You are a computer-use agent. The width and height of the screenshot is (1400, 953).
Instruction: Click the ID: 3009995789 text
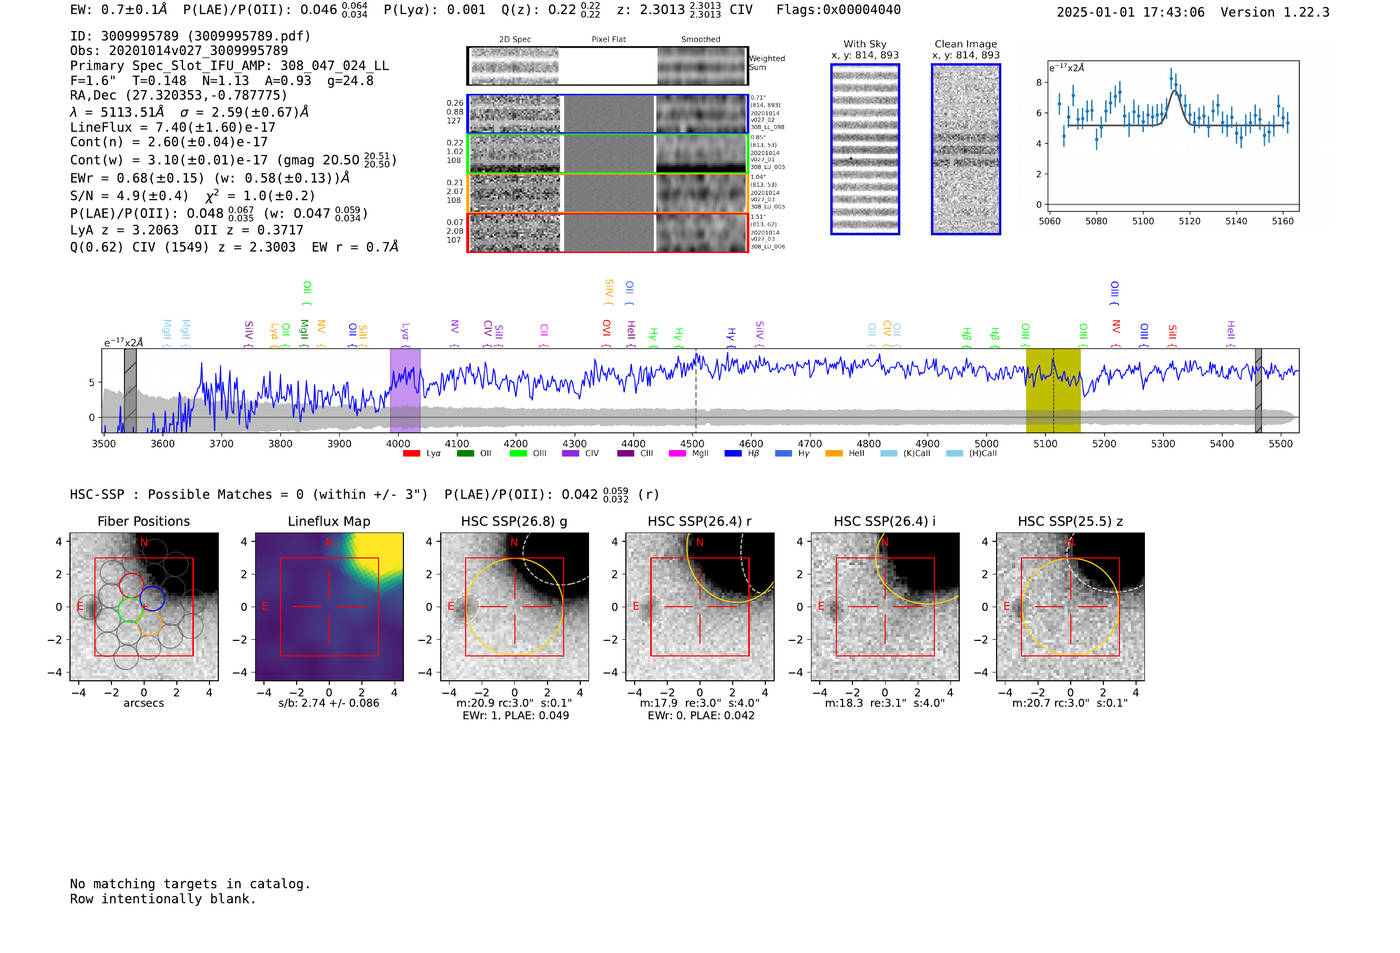coord(190,36)
